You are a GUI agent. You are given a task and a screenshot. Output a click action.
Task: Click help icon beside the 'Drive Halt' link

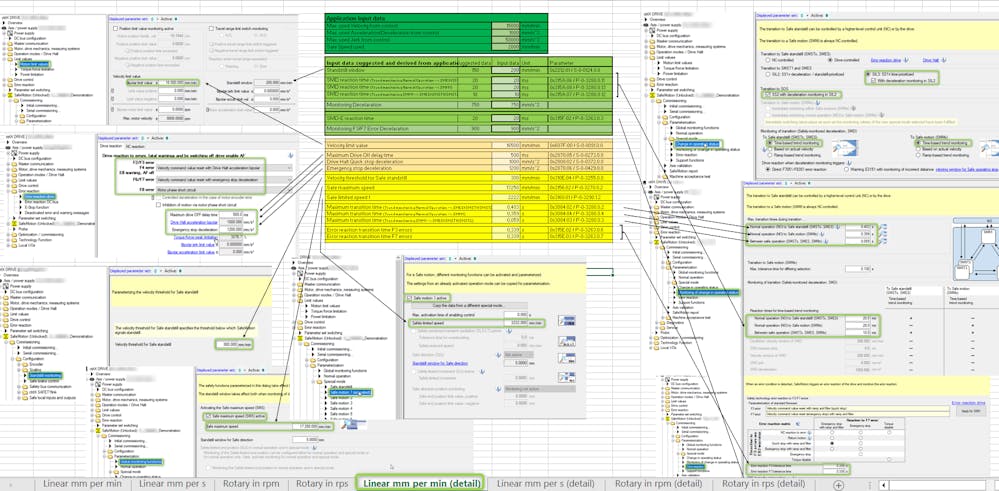[942, 60]
